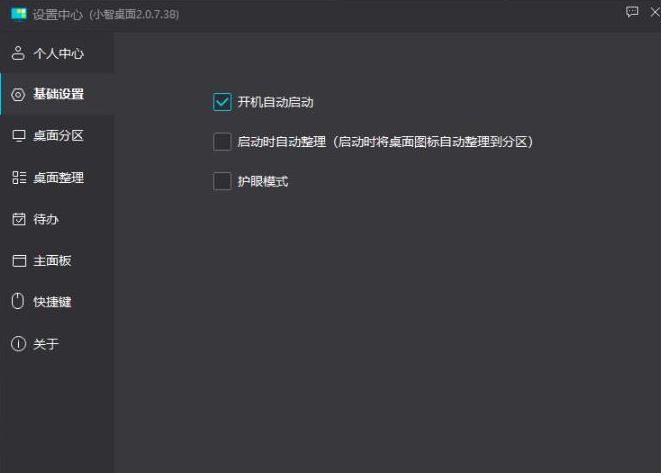The width and height of the screenshot is (661, 473).
Task: Turn on 护眼模式 checkbox
Action: click(x=222, y=181)
